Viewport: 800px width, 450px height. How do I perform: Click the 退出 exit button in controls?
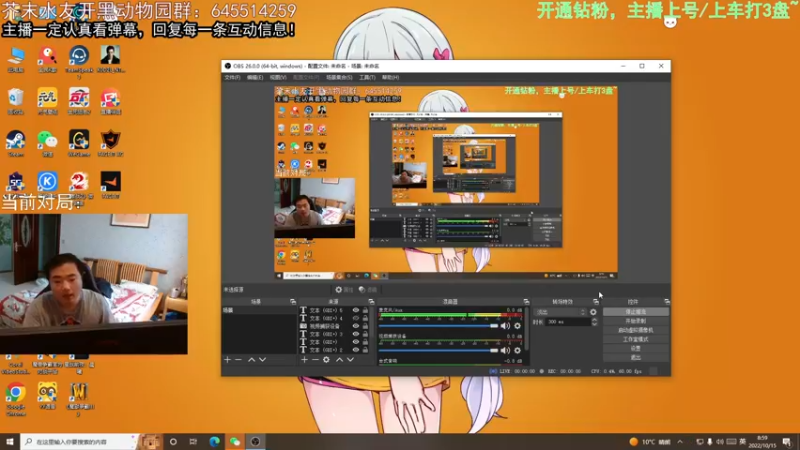point(636,358)
